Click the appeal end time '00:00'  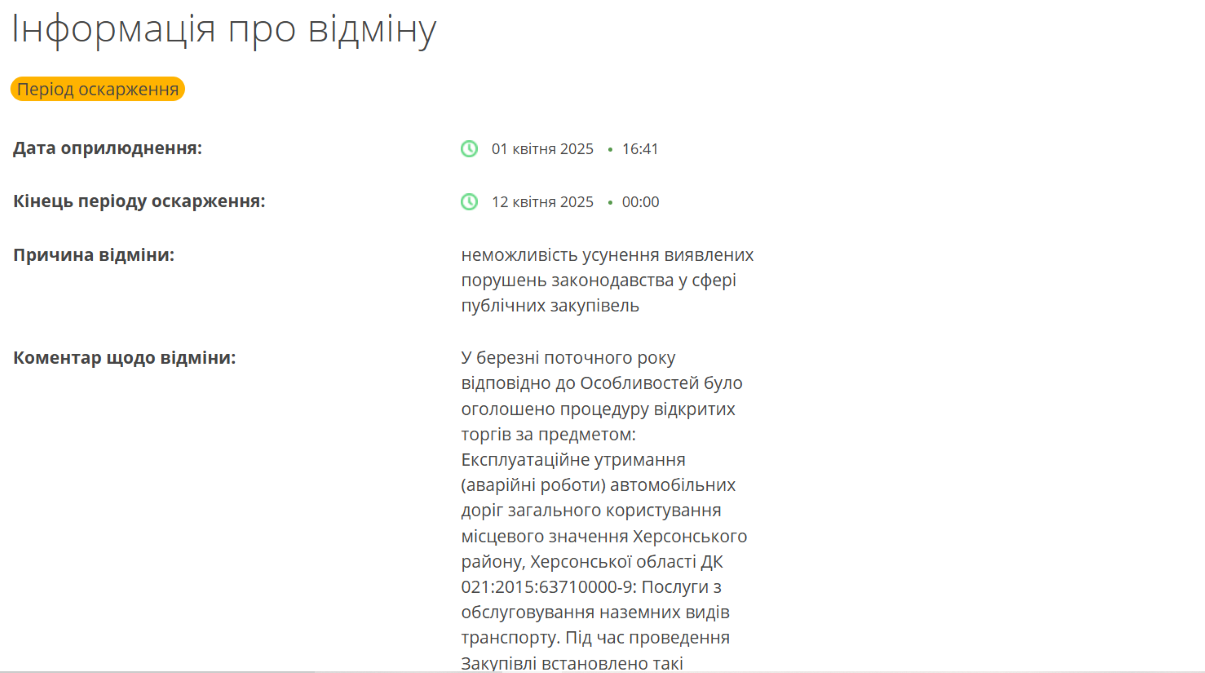(640, 202)
